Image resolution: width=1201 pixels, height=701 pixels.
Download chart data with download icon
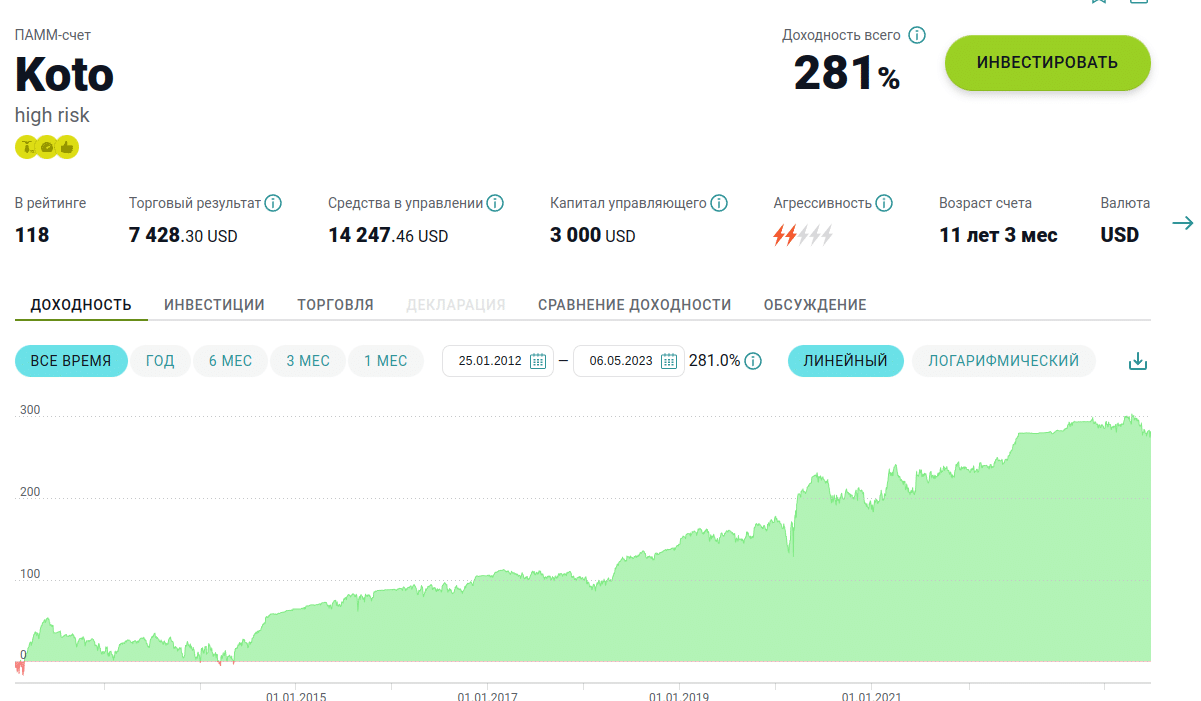tap(1137, 361)
